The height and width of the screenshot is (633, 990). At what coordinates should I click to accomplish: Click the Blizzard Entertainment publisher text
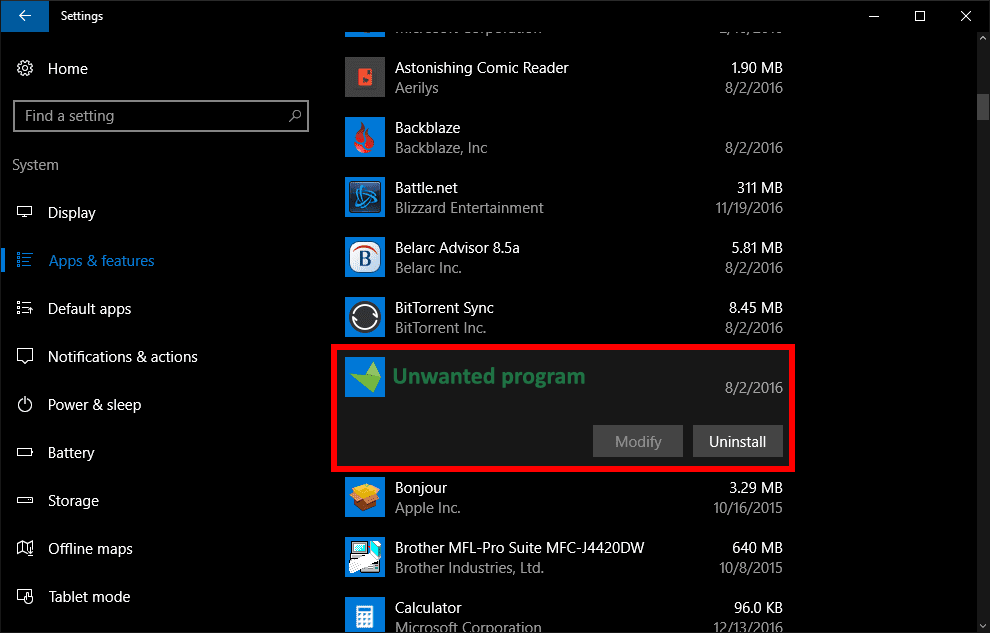point(469,208)
